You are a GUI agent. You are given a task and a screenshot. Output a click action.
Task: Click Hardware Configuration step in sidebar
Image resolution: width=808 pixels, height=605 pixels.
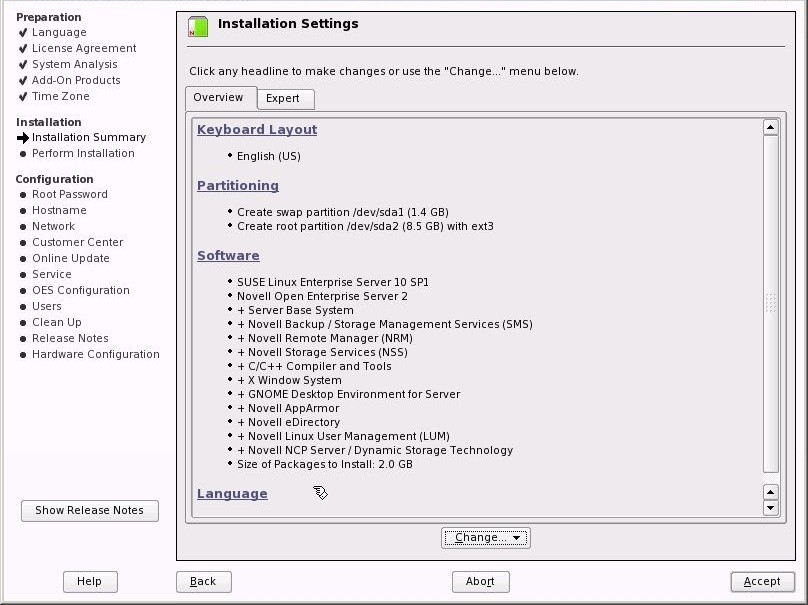coord(95,354)
